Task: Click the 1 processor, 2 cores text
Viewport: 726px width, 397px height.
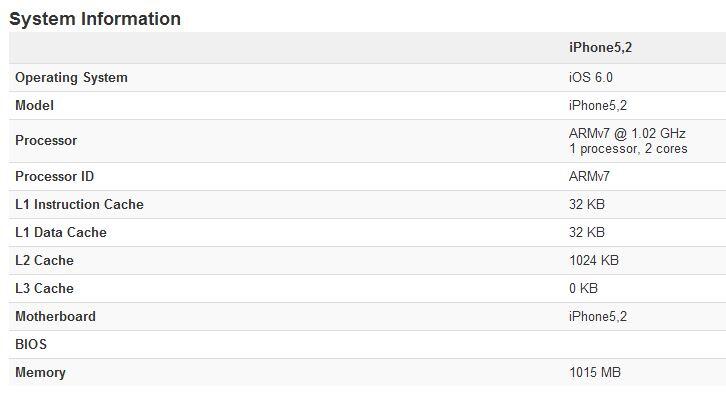Action: coord(628,149)
